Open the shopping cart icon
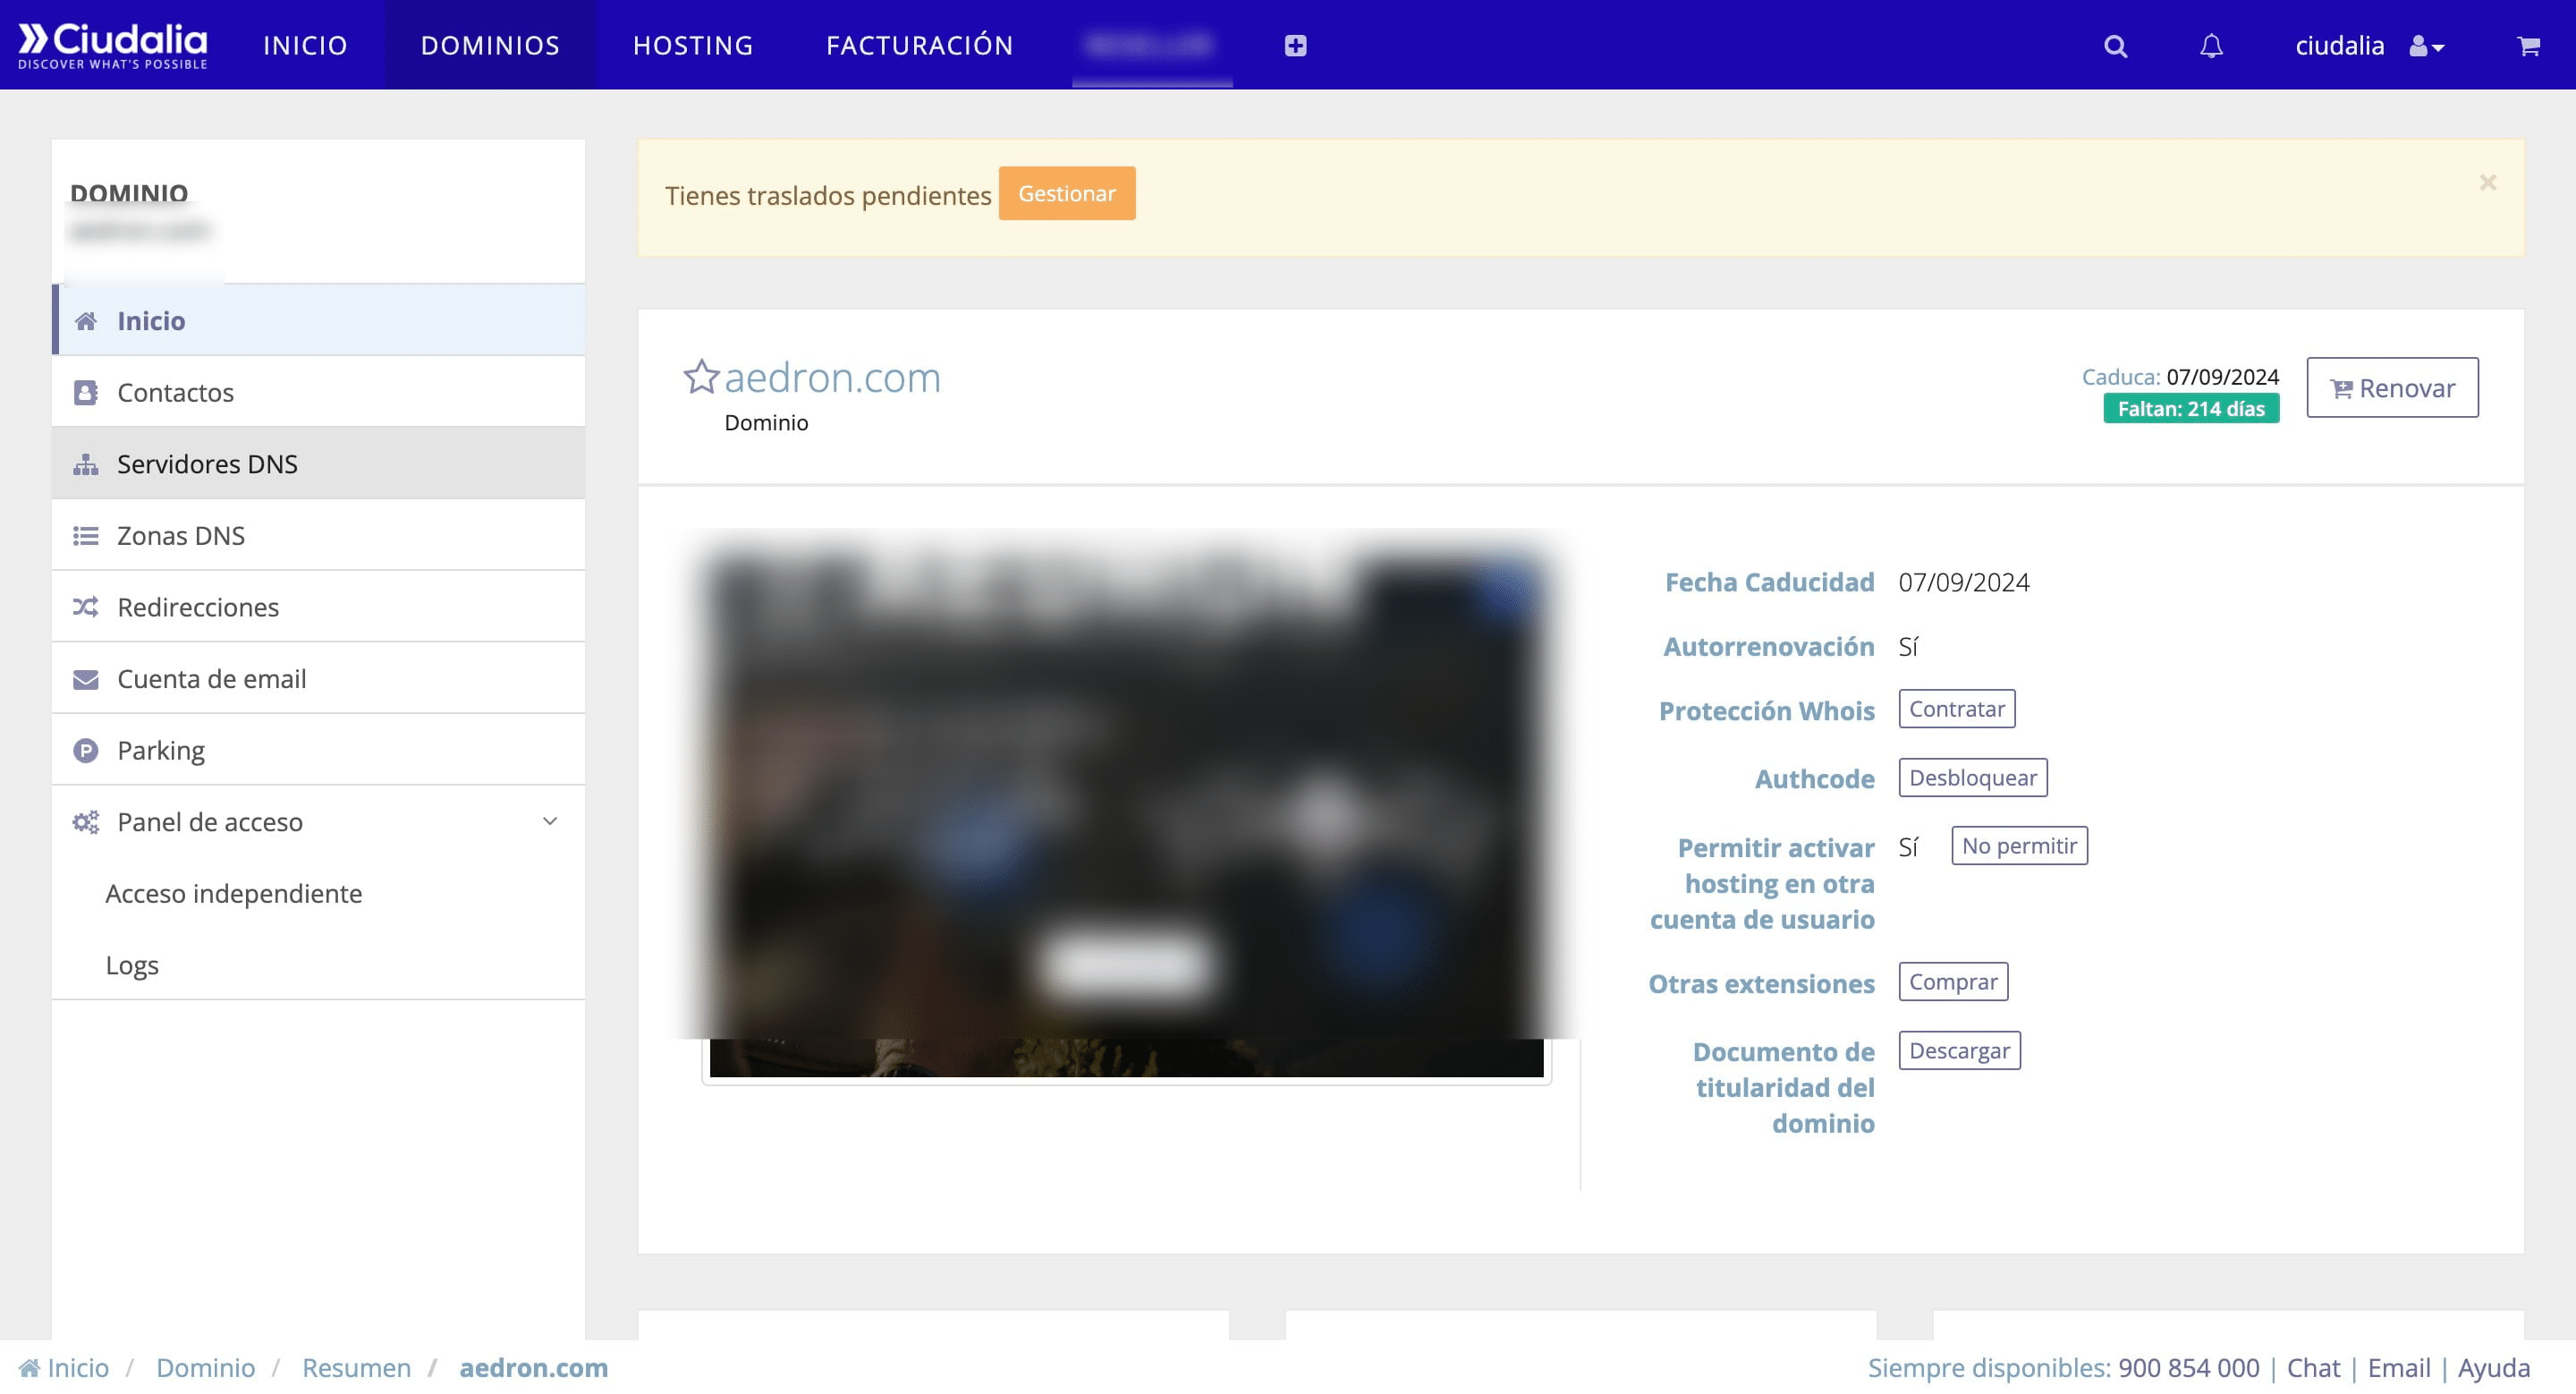2576x1394 pixels. (2528, 46)
